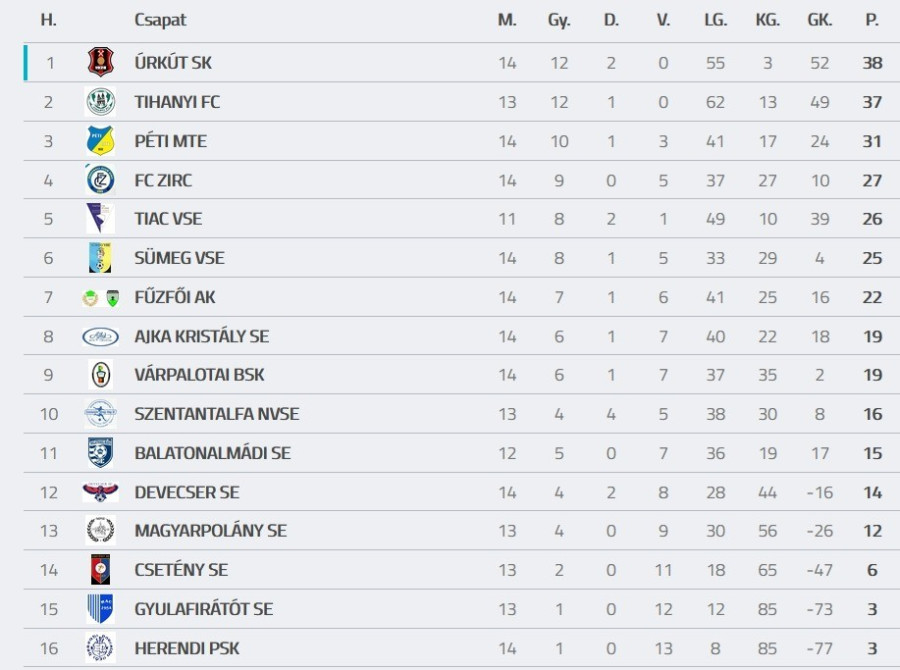Select the Herendi PSK team name
This screenshot has width=900, height=670.
[187, 648]
